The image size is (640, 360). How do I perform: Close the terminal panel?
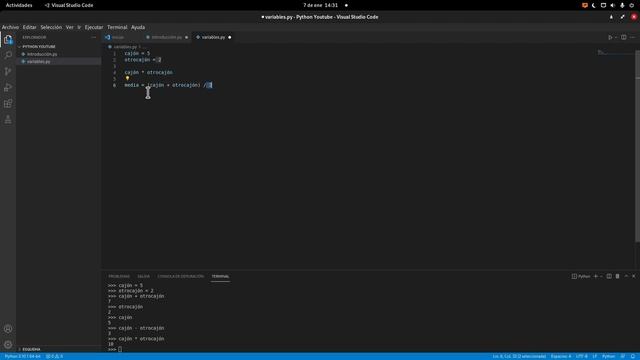pos(633,276)
